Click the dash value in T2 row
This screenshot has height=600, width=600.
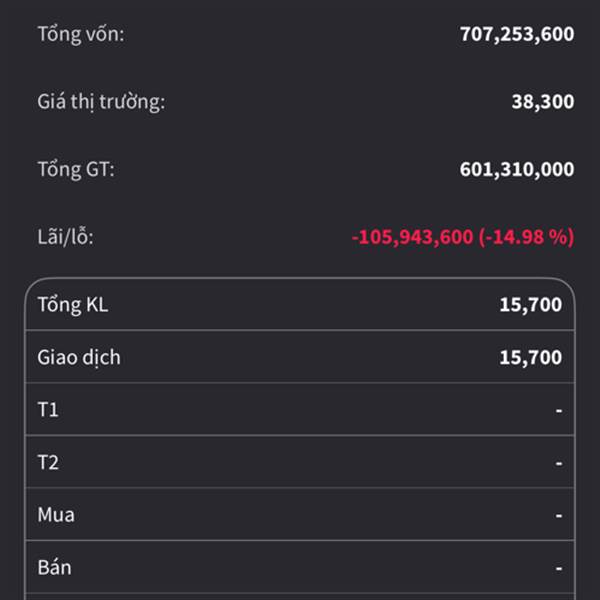click(558, 462)
